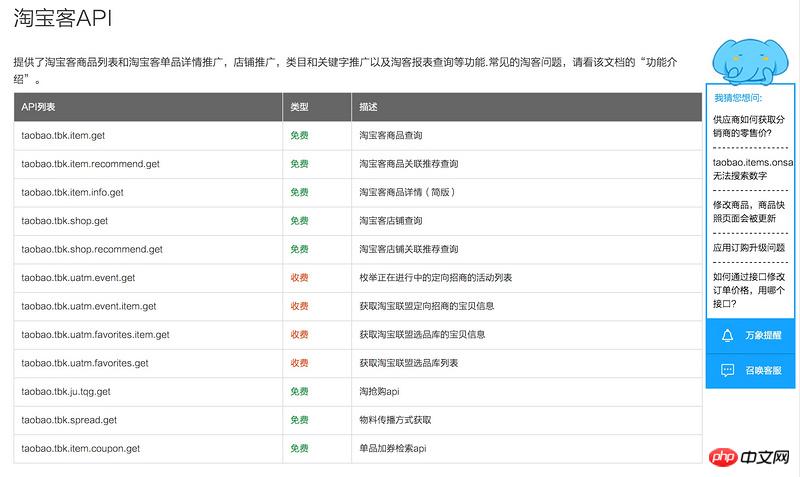The image size is (800, 477).
Task: Click the 淘宝客API page heading
Action: pos(62,18)
